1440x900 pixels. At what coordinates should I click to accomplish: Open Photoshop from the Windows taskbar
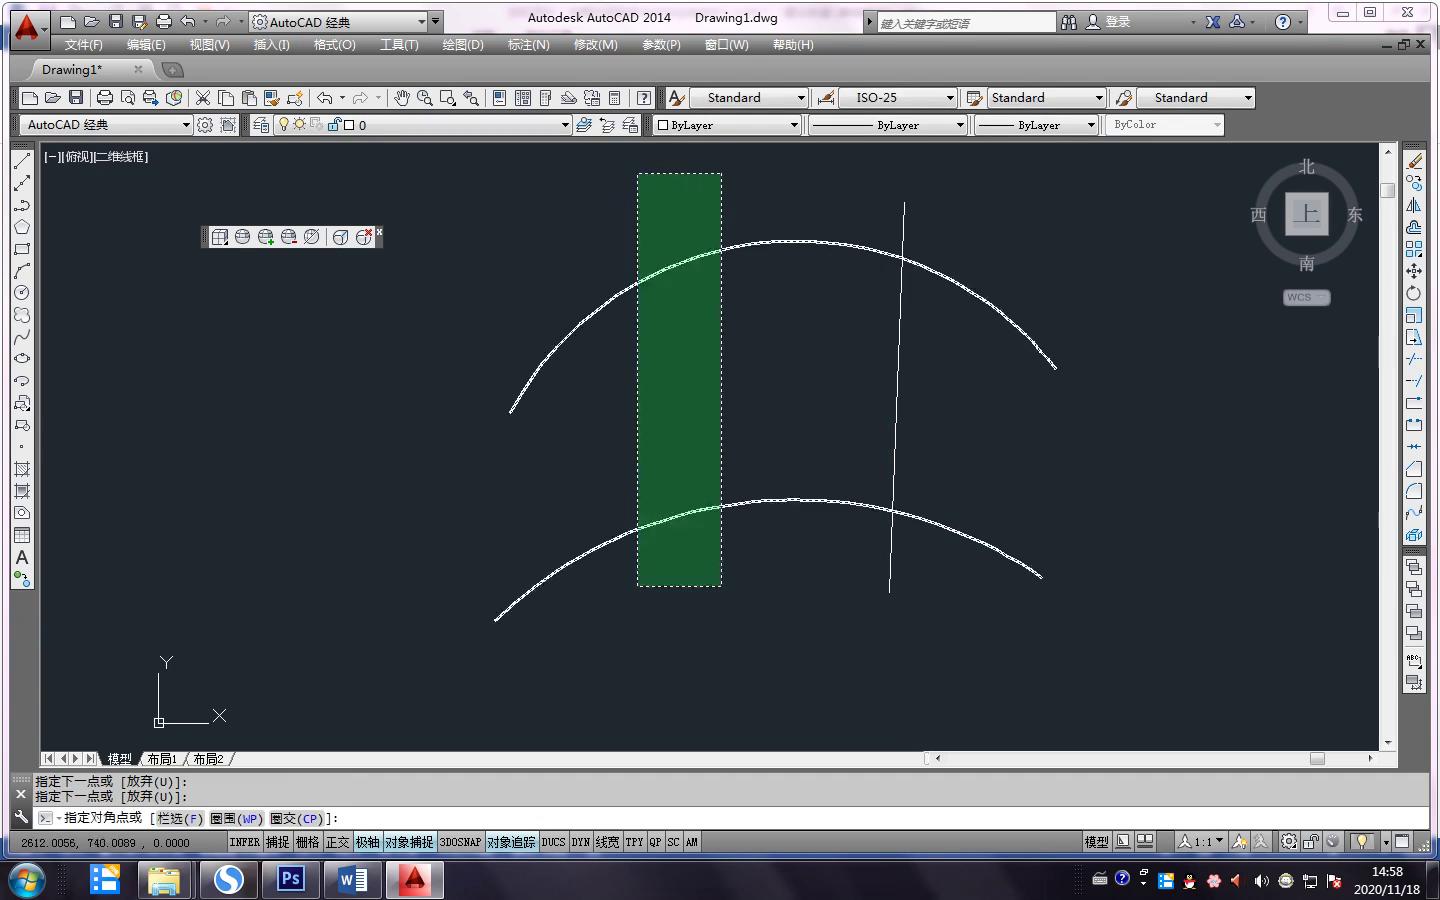pyautogui.click(x=290, y=879)
